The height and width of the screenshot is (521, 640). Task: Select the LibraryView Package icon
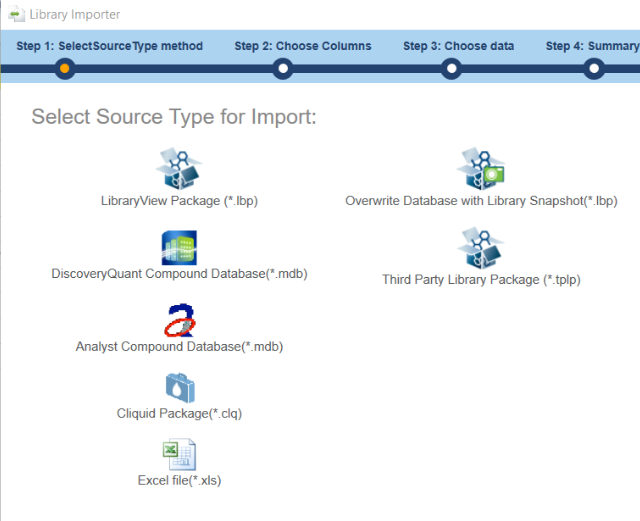(179, 169)
